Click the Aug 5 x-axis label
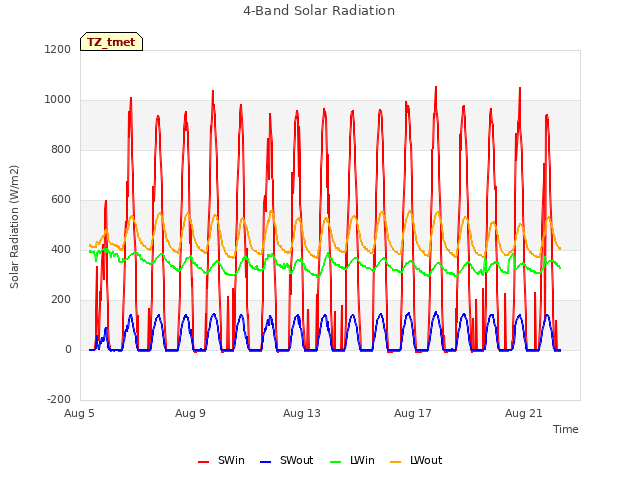Viewport: 640px width, 480px height. click(79, 413)
